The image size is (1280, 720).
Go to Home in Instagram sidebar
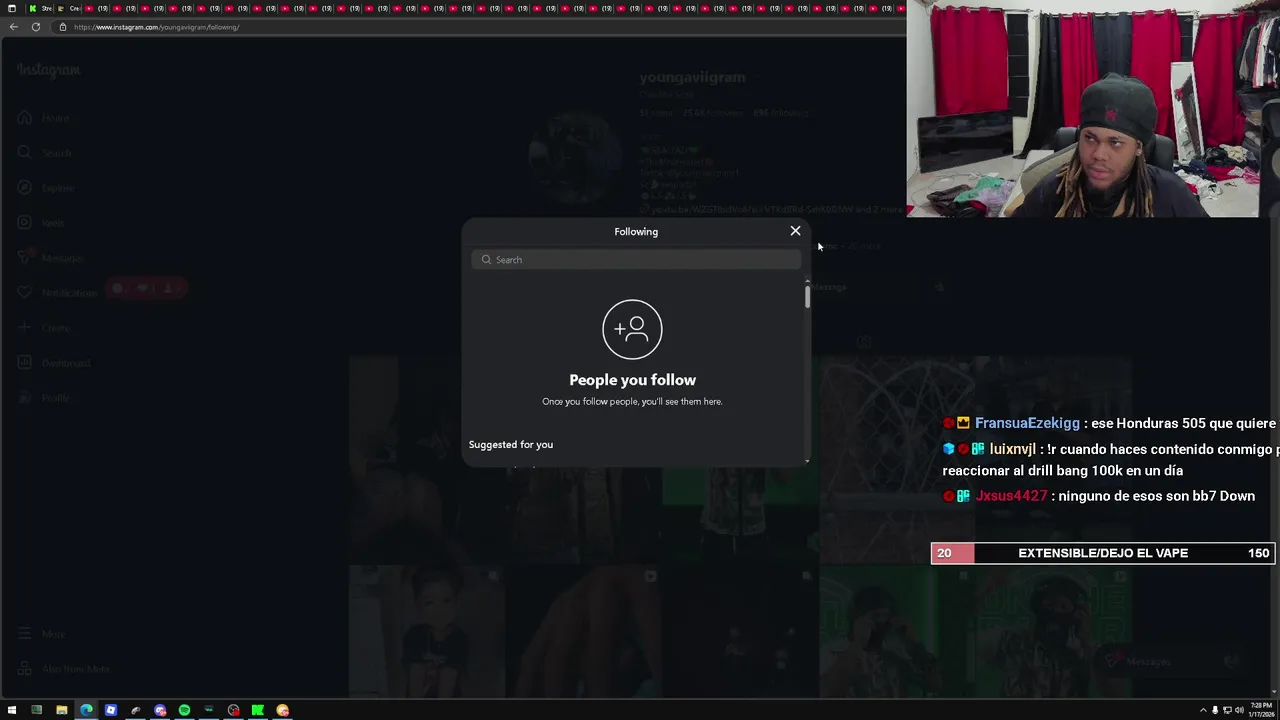(43, 118)
